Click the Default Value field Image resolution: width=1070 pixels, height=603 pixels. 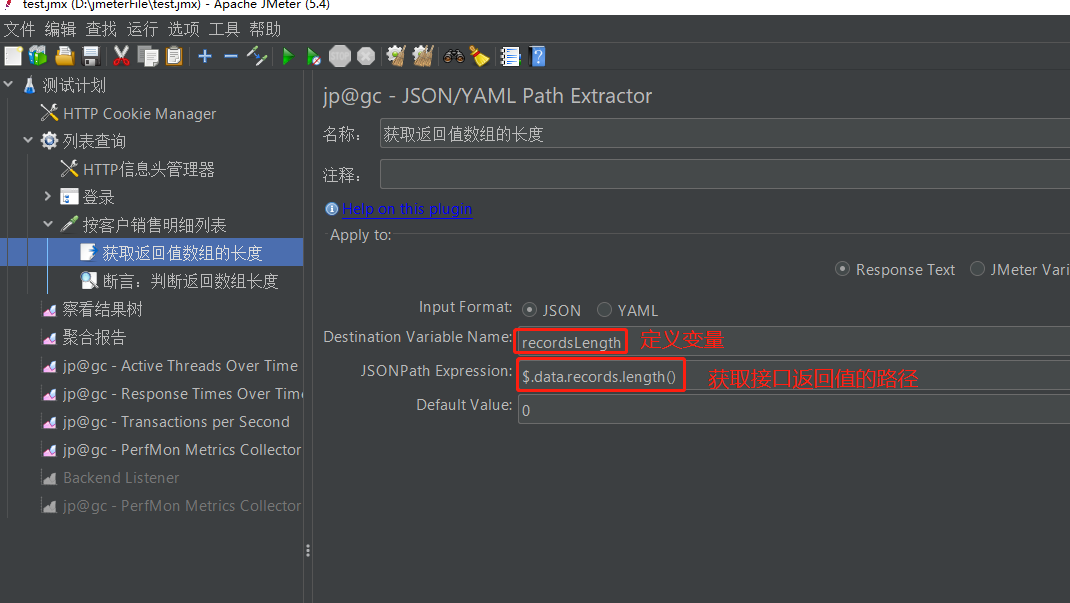pyautogui.click(x=794, y=410)
